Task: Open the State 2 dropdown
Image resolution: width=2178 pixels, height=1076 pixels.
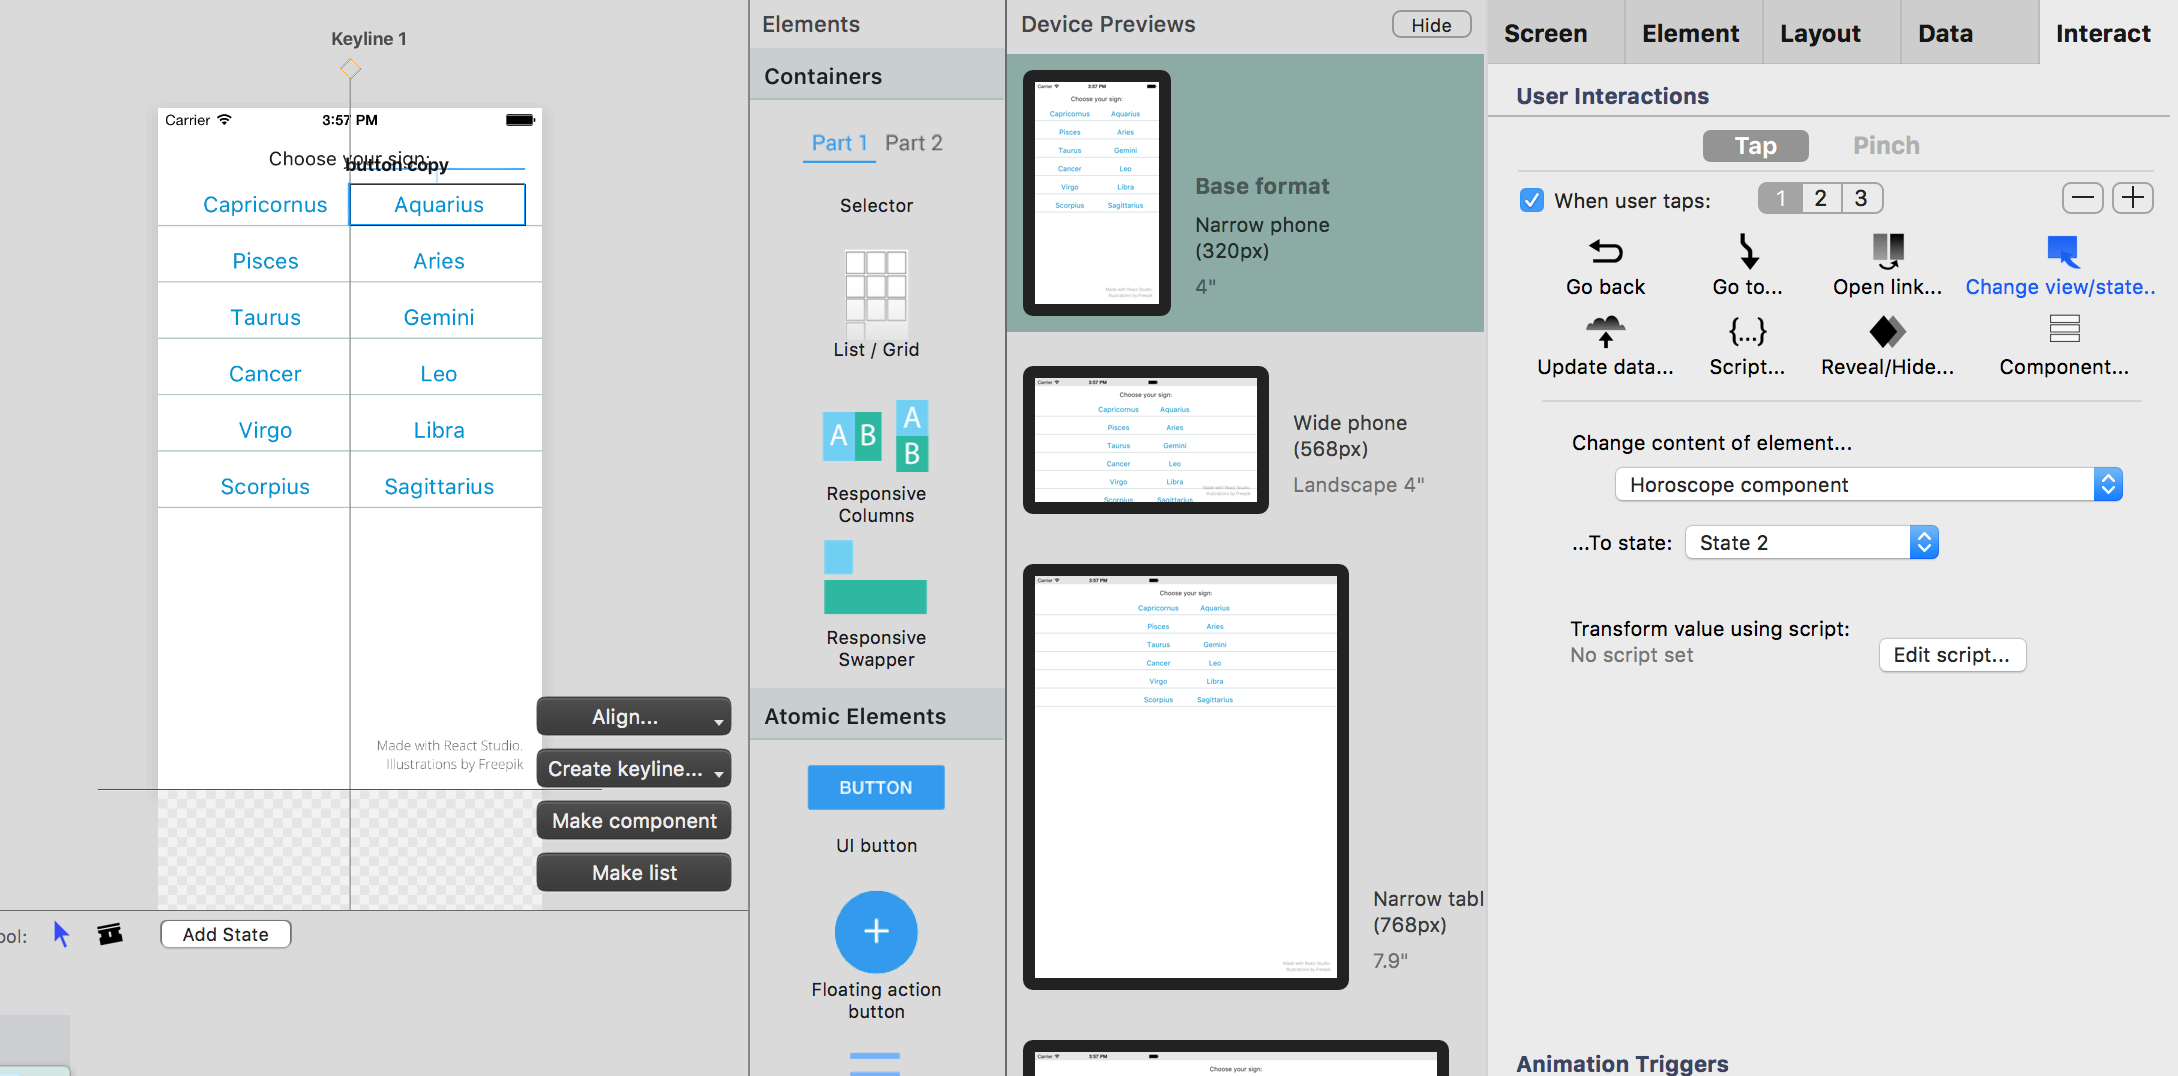Action: pos(1812,543)
